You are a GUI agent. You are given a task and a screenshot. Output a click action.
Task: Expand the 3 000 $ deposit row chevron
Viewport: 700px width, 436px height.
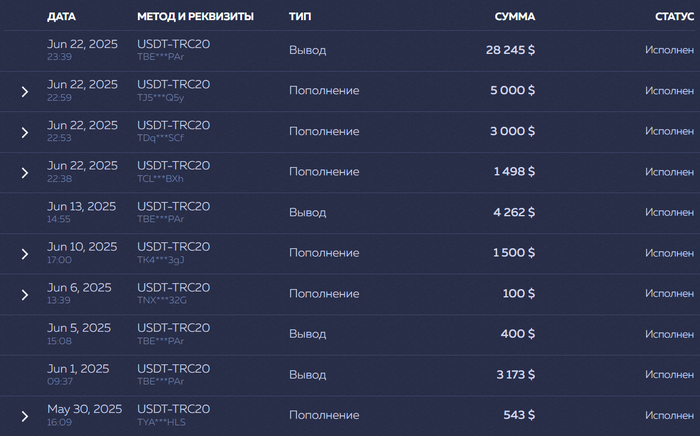(x=25, y=132)
